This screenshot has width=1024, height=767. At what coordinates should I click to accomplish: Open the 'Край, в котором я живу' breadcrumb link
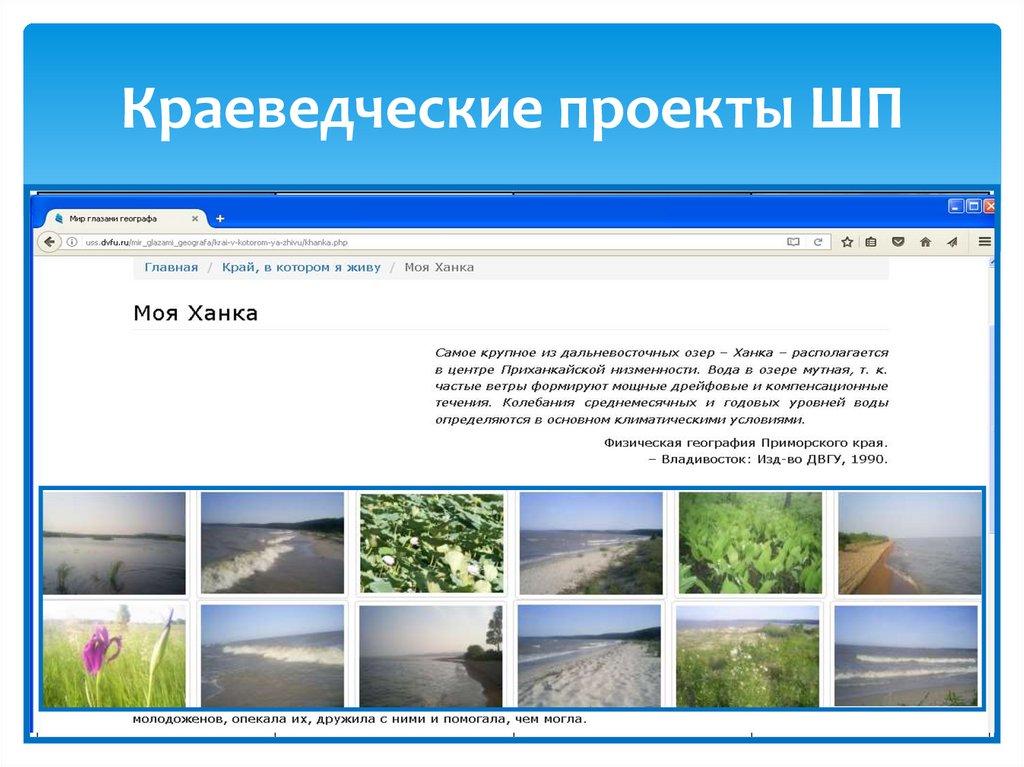(301, 267)
